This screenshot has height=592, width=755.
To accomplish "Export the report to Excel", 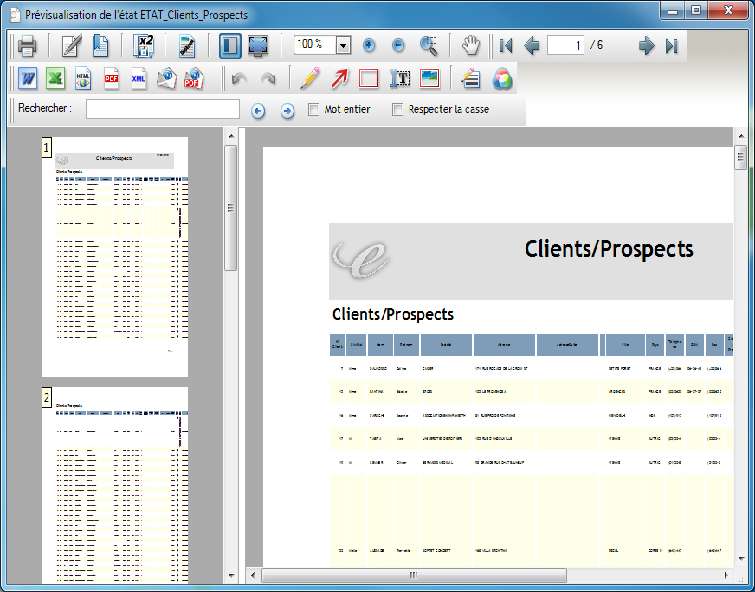I will (55, 79).
